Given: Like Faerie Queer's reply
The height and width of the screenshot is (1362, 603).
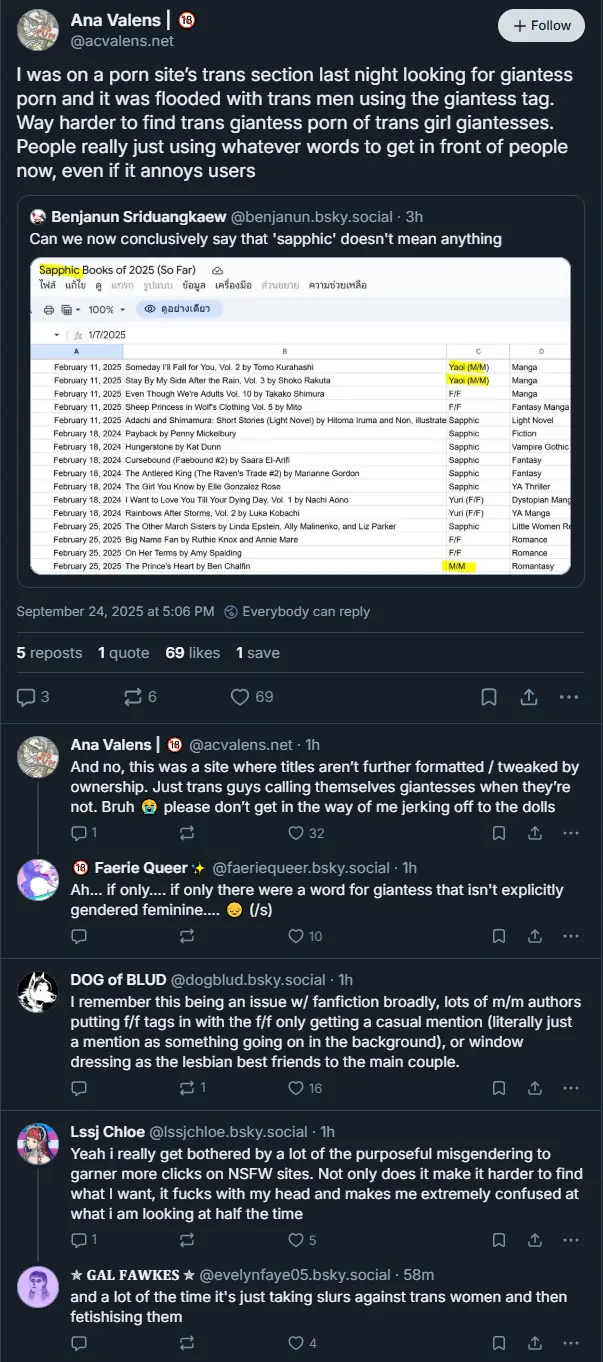Looking at the screenshot, I should pyautogui.click(x=295, y=936).
